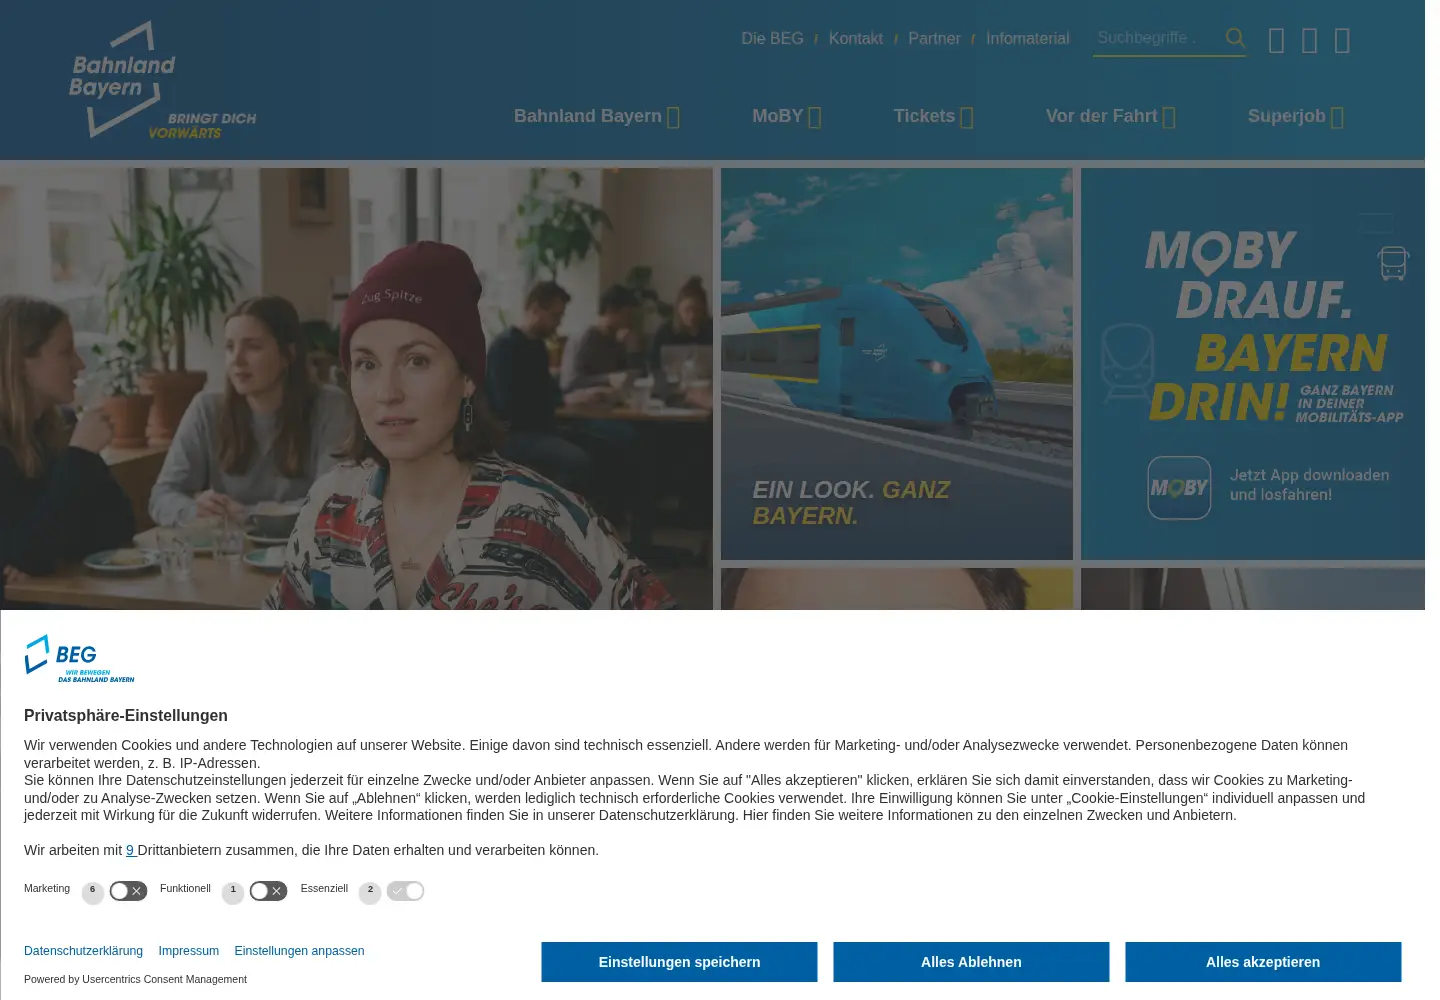Open the Kontakt top menu link
This screenshot has height=1000, width=1440.
(855, 38)
